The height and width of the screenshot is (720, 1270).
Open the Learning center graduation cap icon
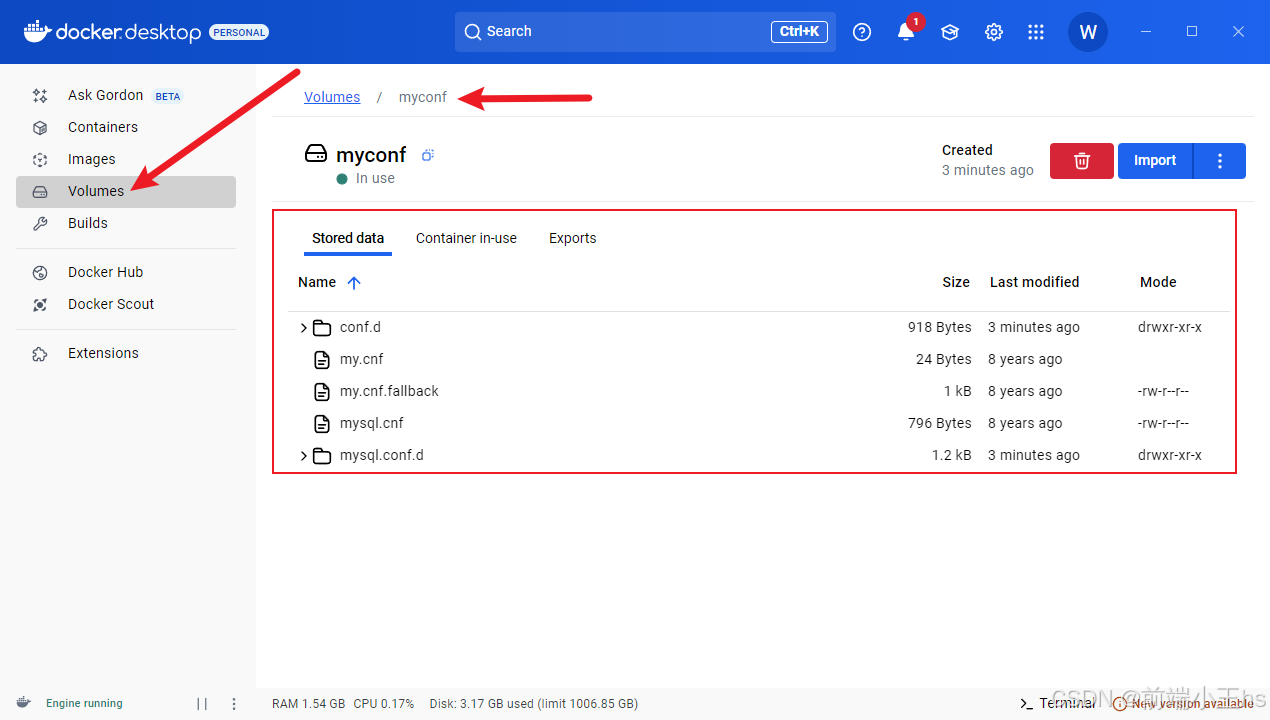coord(950,32)
